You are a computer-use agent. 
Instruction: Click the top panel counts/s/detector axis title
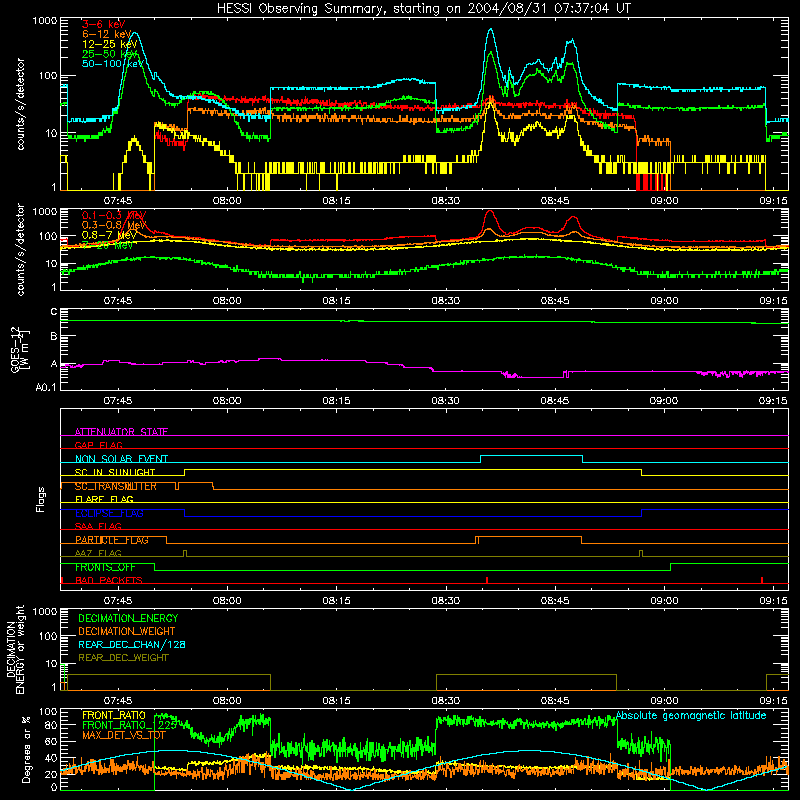20,104
